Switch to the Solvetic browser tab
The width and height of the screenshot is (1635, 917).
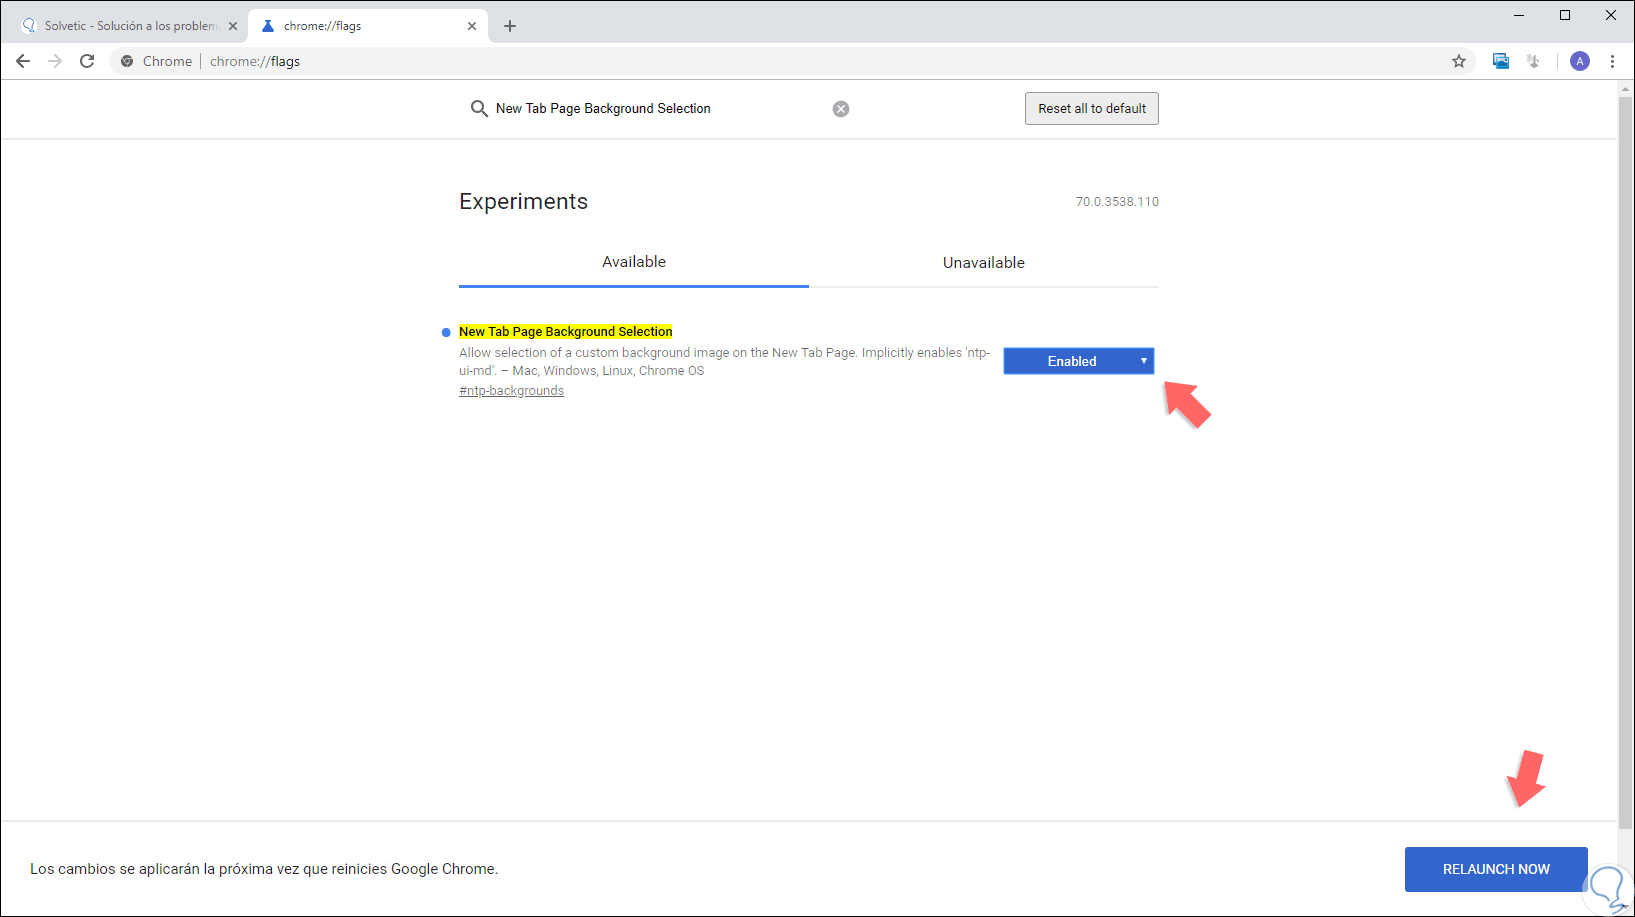pos(129,26)
